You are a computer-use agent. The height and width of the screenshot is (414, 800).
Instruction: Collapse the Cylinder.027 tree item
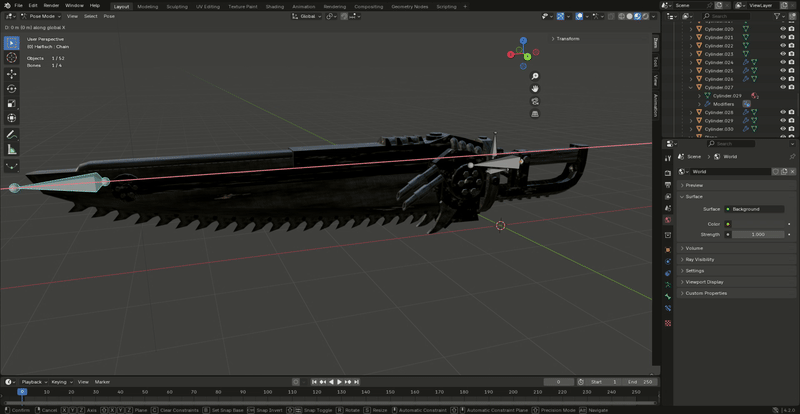pyautogui.click(x=693, y=87)
